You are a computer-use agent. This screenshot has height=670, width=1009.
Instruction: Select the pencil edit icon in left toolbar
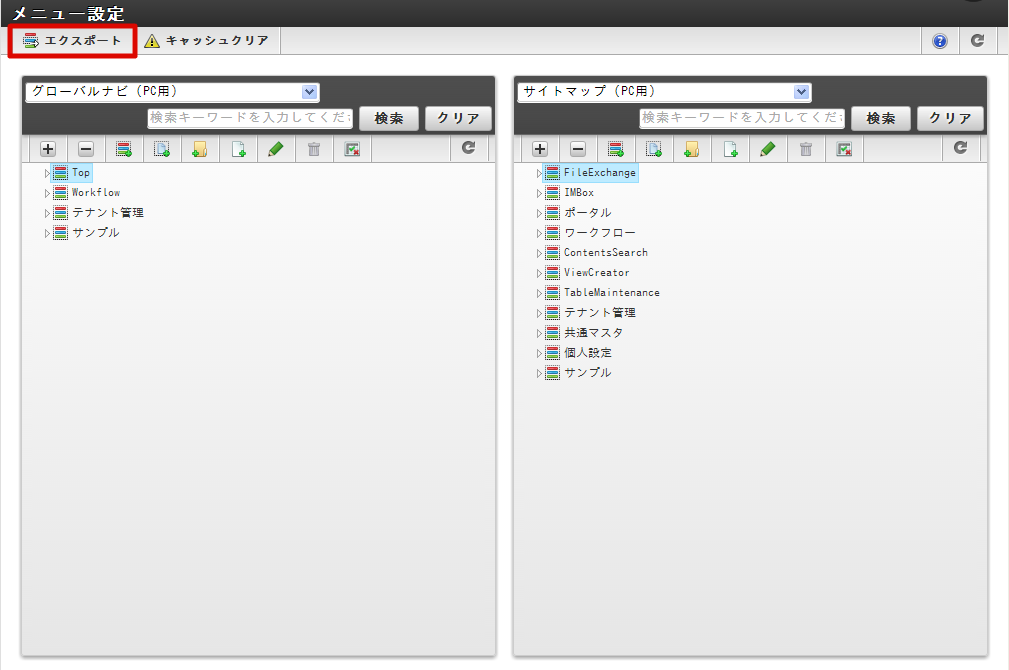[x=277, y=148]
